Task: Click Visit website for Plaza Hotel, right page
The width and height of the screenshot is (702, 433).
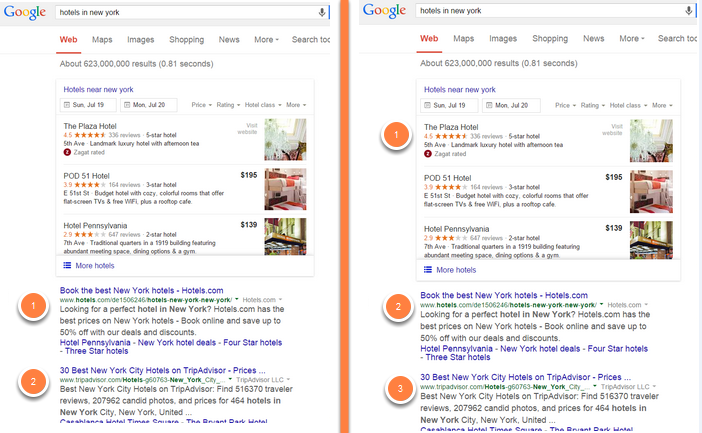Action: 612,130
